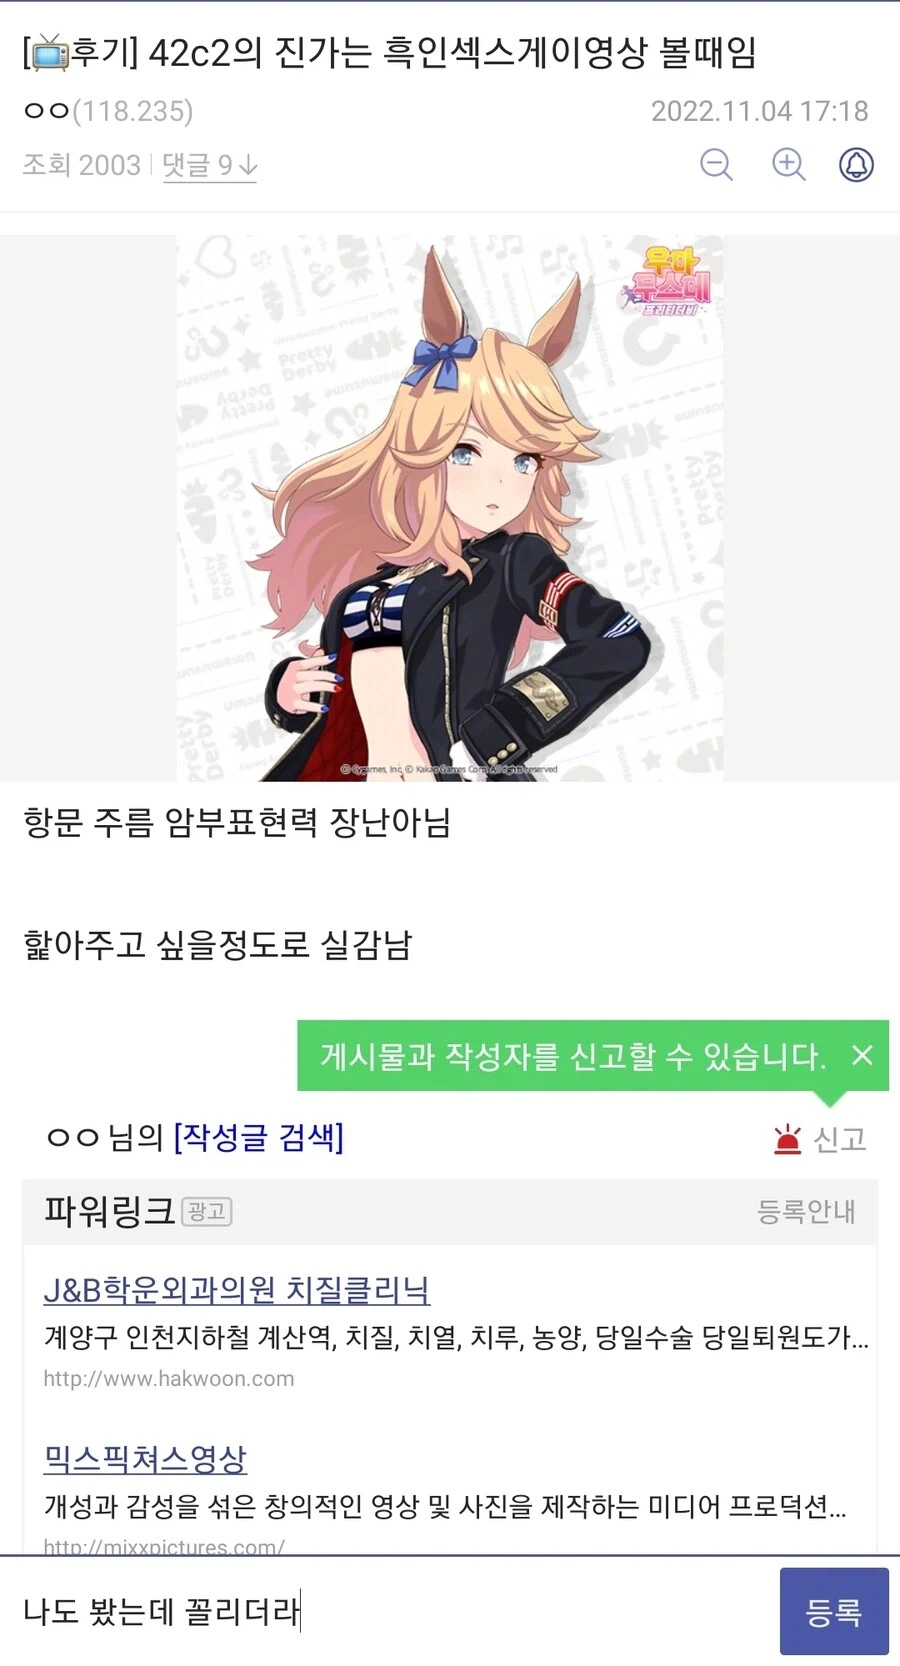The image size is (900, 1666).
Task: Click the 광고 ad badge next to 파워링크
Action: coord(207,1212)
